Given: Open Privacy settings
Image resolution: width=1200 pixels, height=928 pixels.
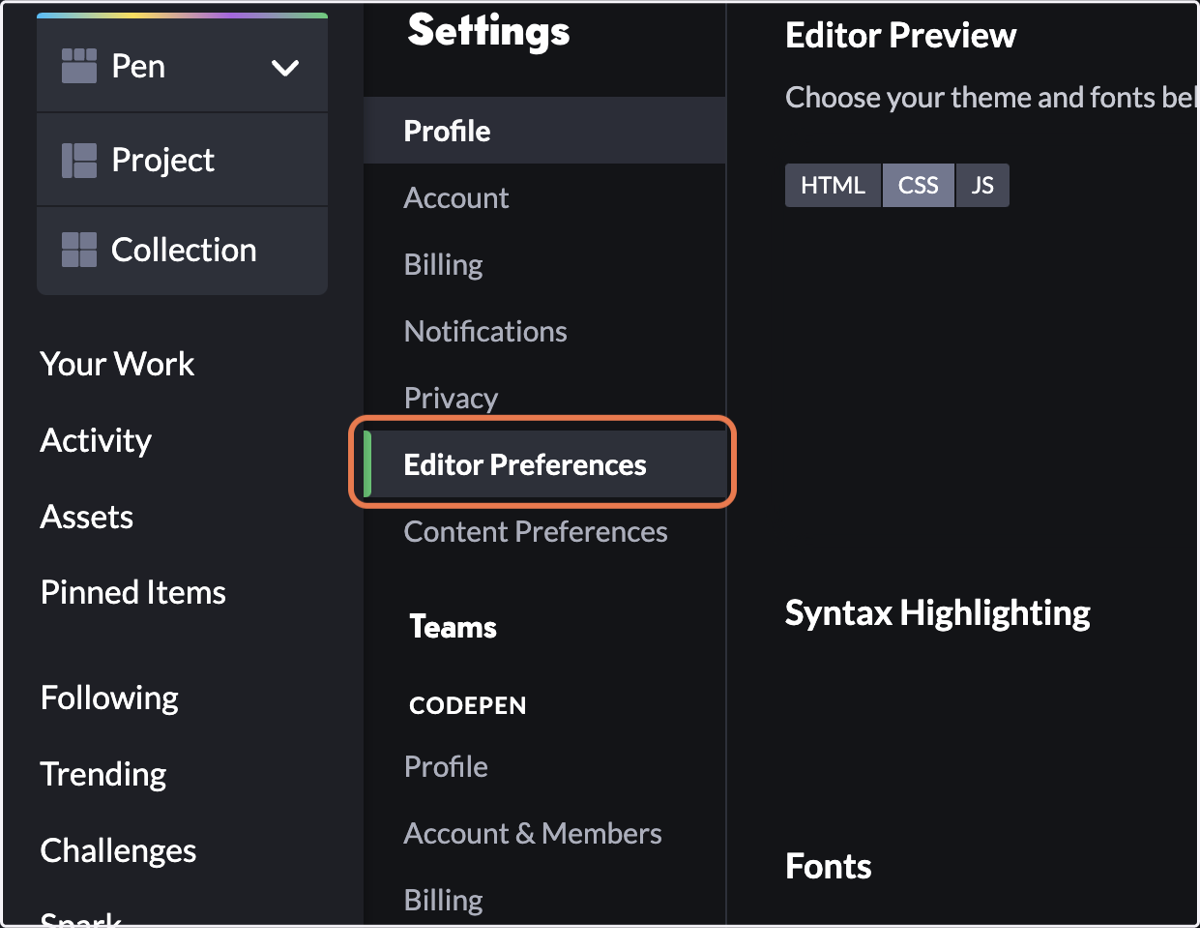Looking at the screenshot, I should (451, 398).
